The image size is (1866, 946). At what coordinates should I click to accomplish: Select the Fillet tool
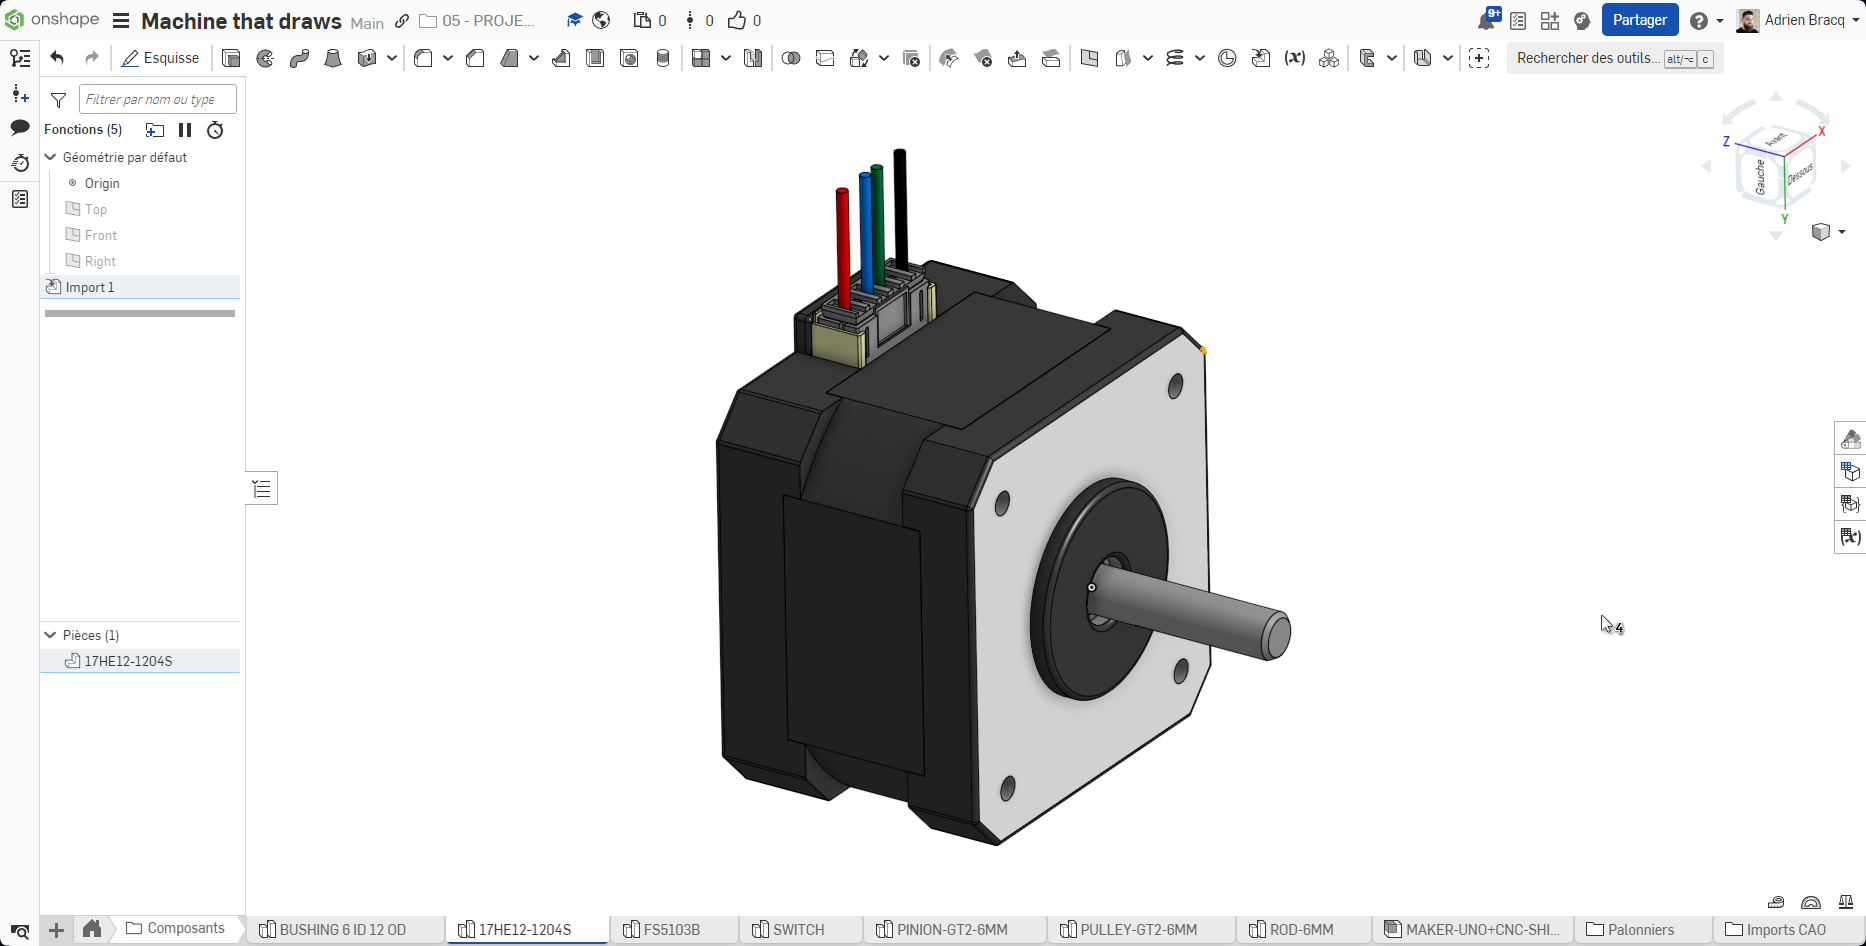423,58
